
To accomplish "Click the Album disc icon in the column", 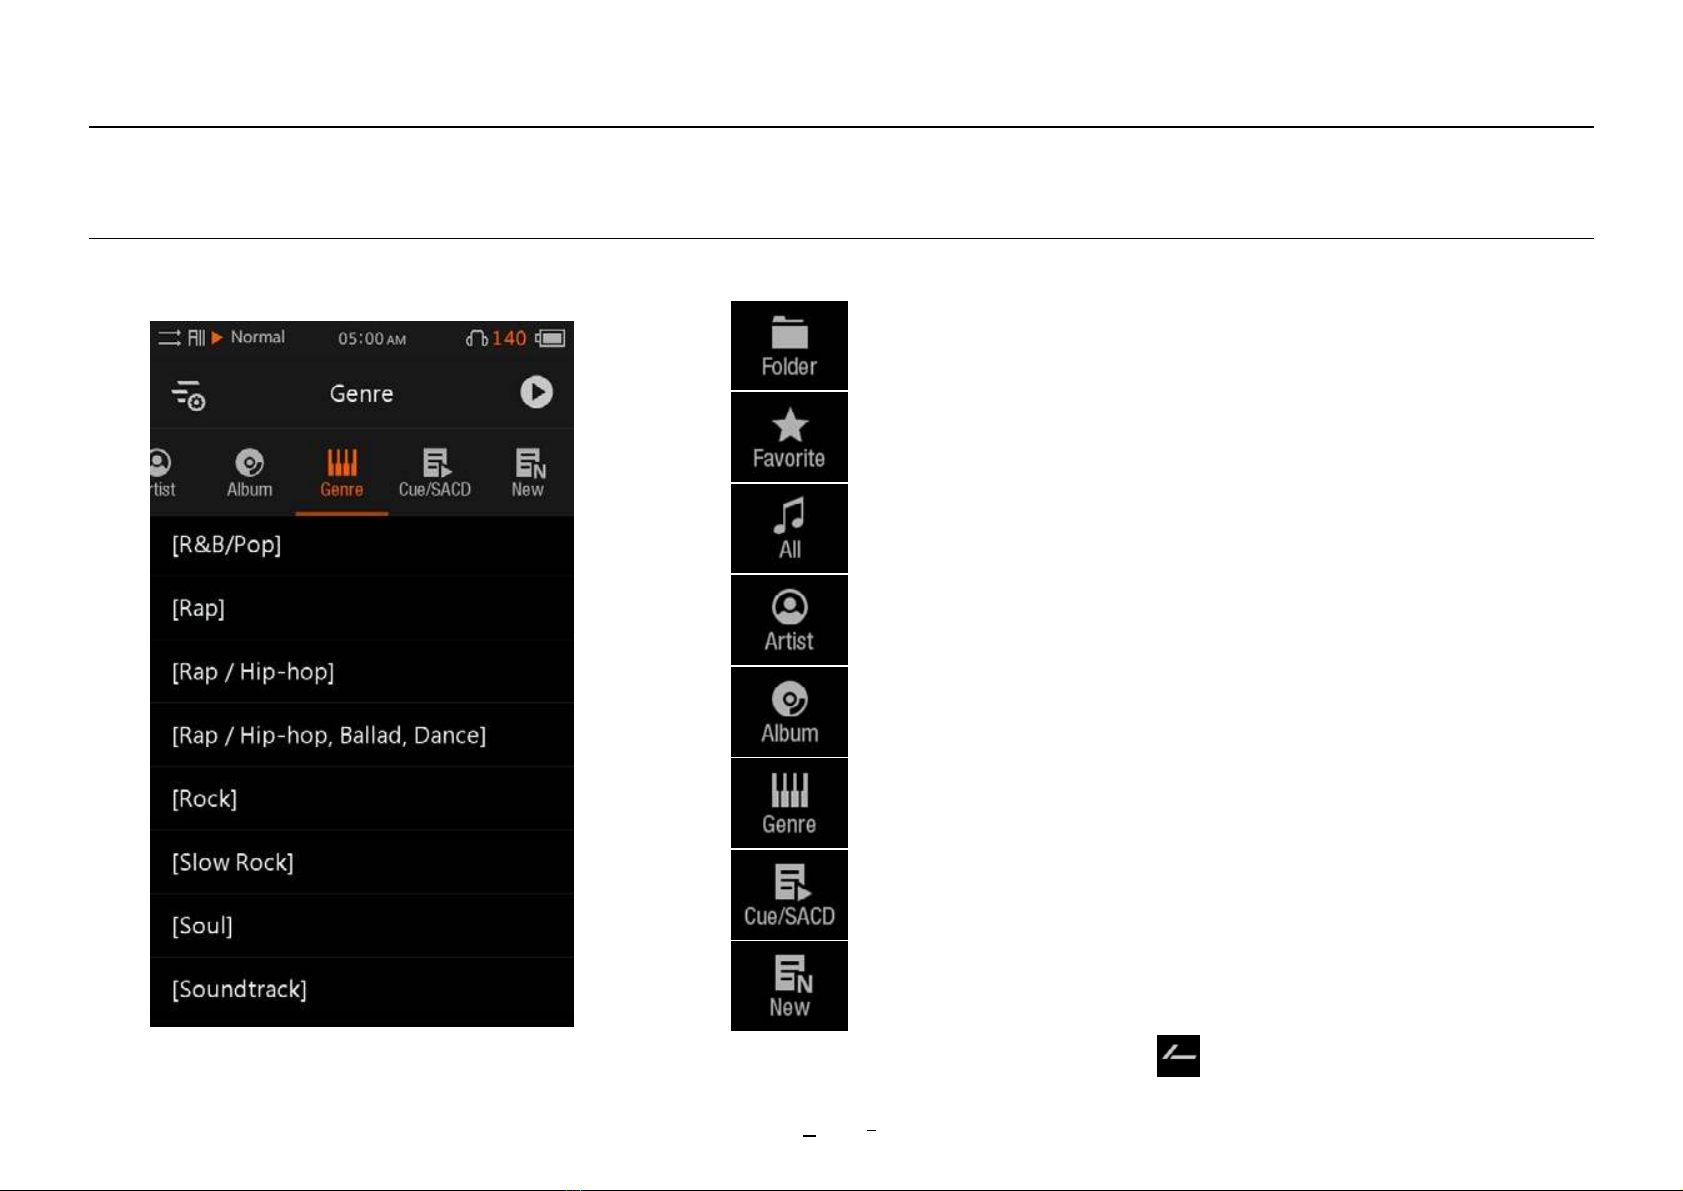I will click(789, 712).
